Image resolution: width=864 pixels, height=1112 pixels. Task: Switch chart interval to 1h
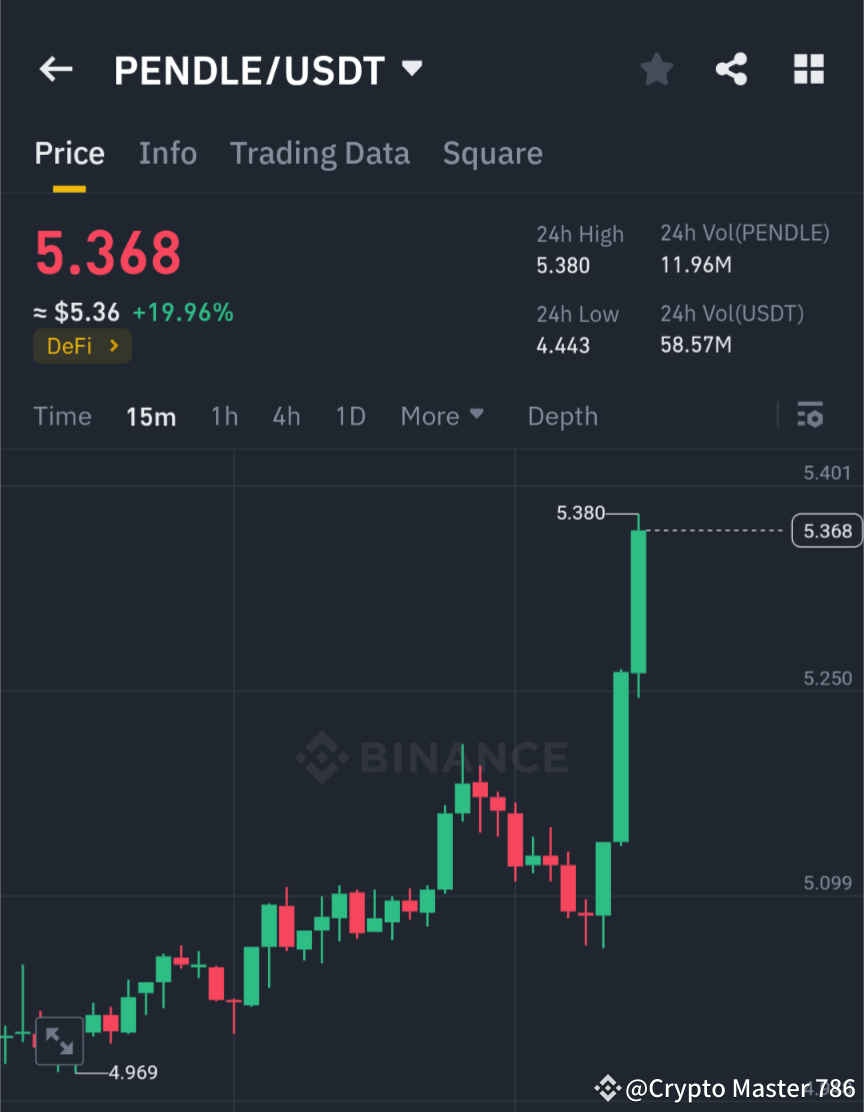[224, 416]
